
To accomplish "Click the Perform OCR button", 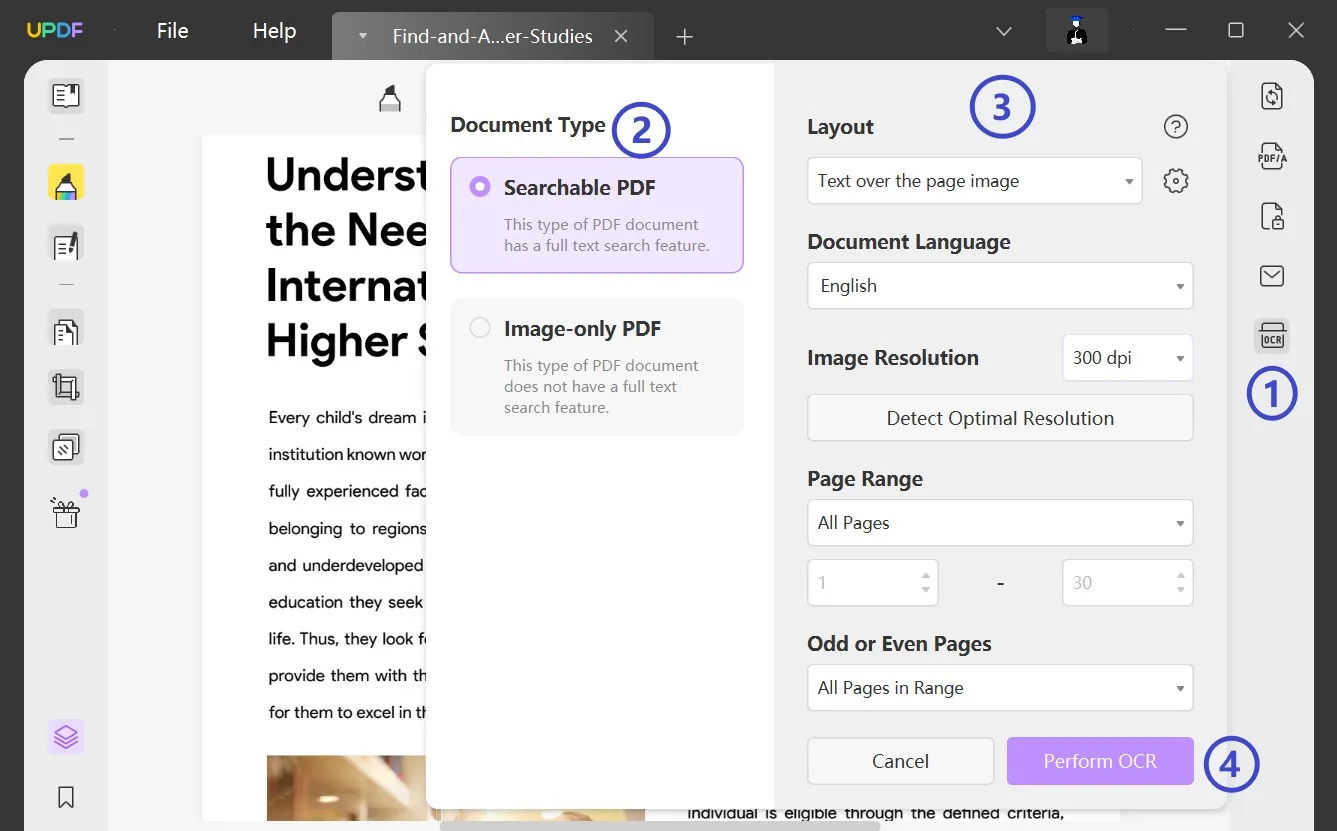I will click(1099, 761).
